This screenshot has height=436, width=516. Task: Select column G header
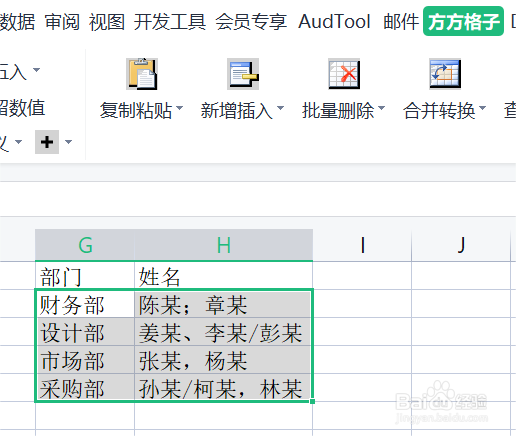tap(85, 245)
